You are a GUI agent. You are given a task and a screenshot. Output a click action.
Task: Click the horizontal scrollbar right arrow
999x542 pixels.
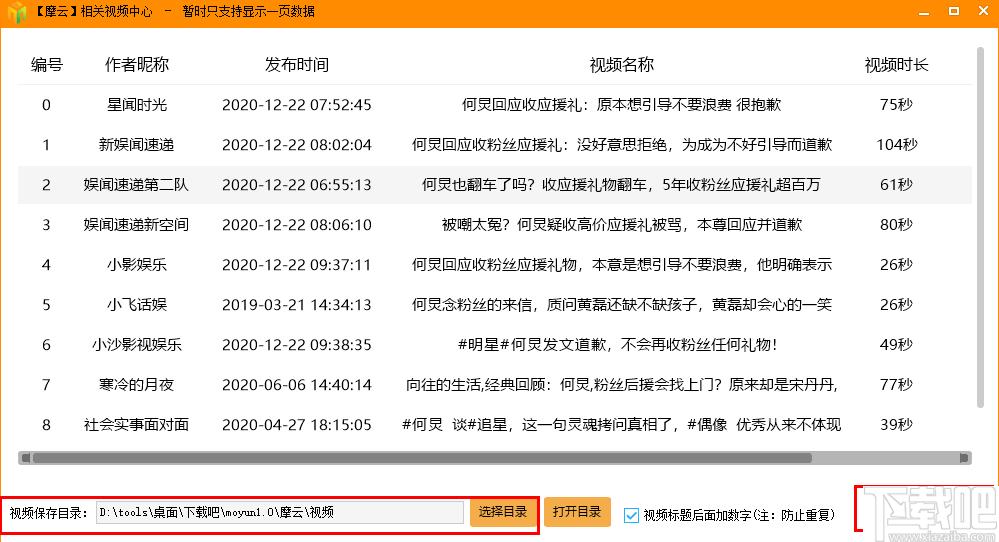pos(965,458)
